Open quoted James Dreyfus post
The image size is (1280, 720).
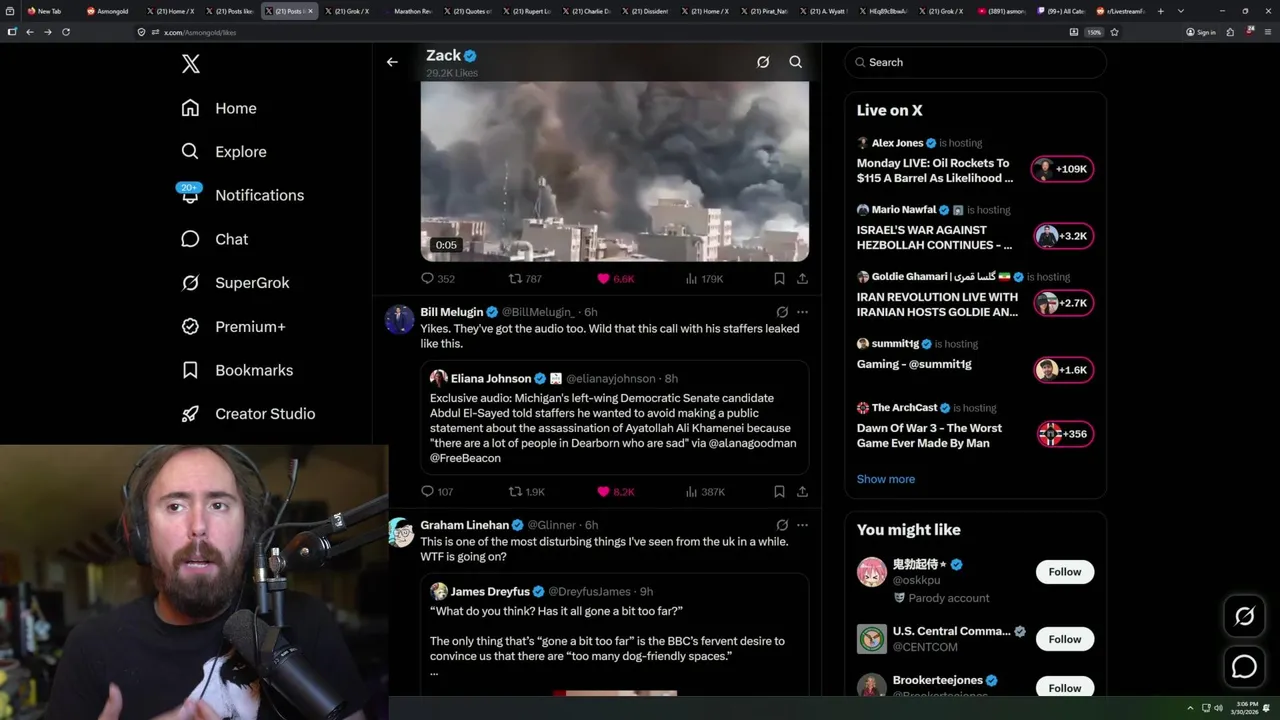614,635
